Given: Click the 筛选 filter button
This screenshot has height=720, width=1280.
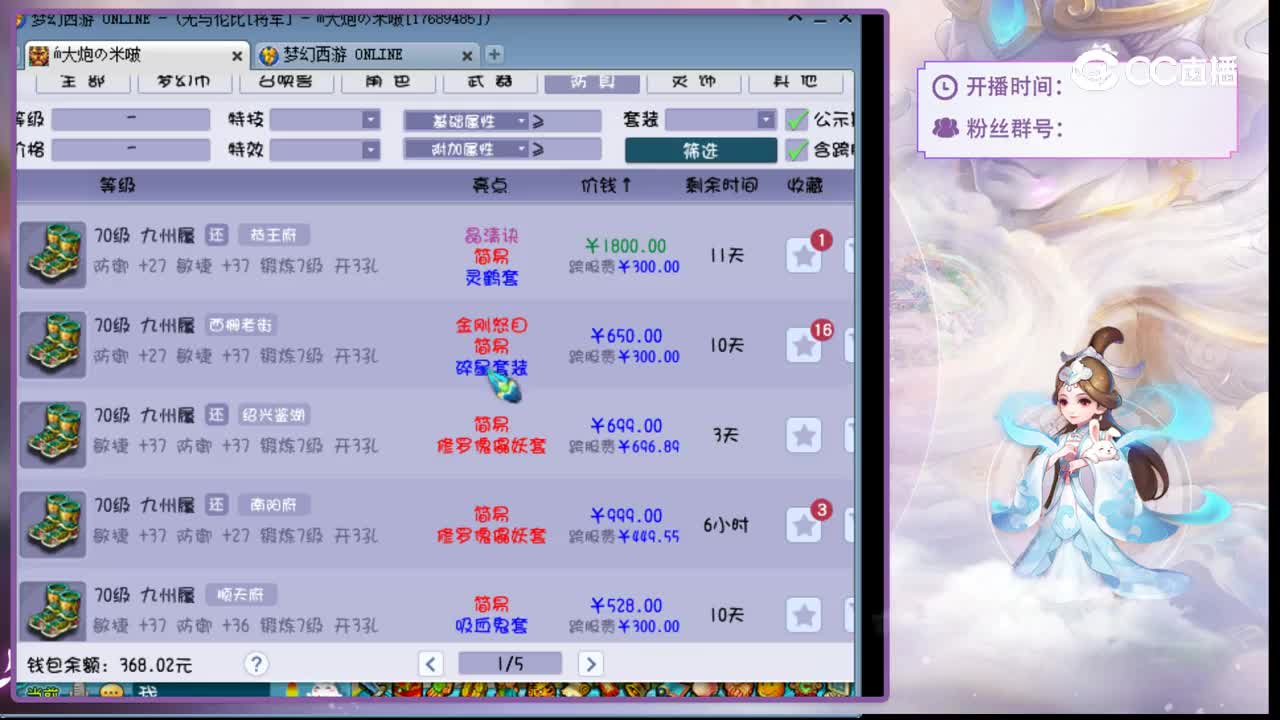Looking at the screenshot, I should click(x=700, y=150).
